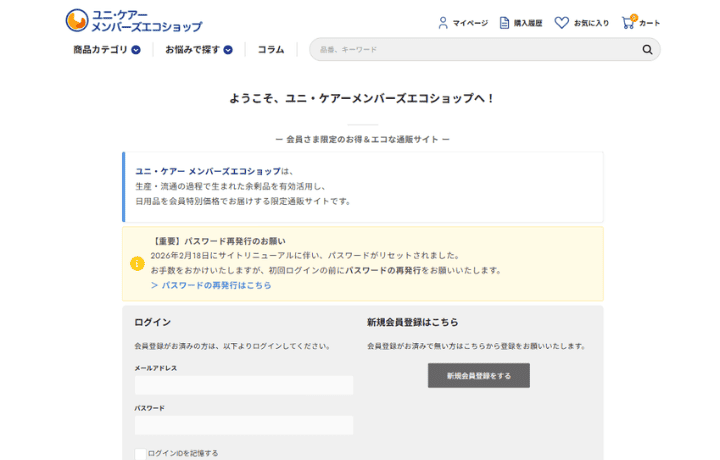This screenshot has height=460, width=720.
Task: Expand the 商品カテゴリ dropdown
Action: [x=106, y=49]
